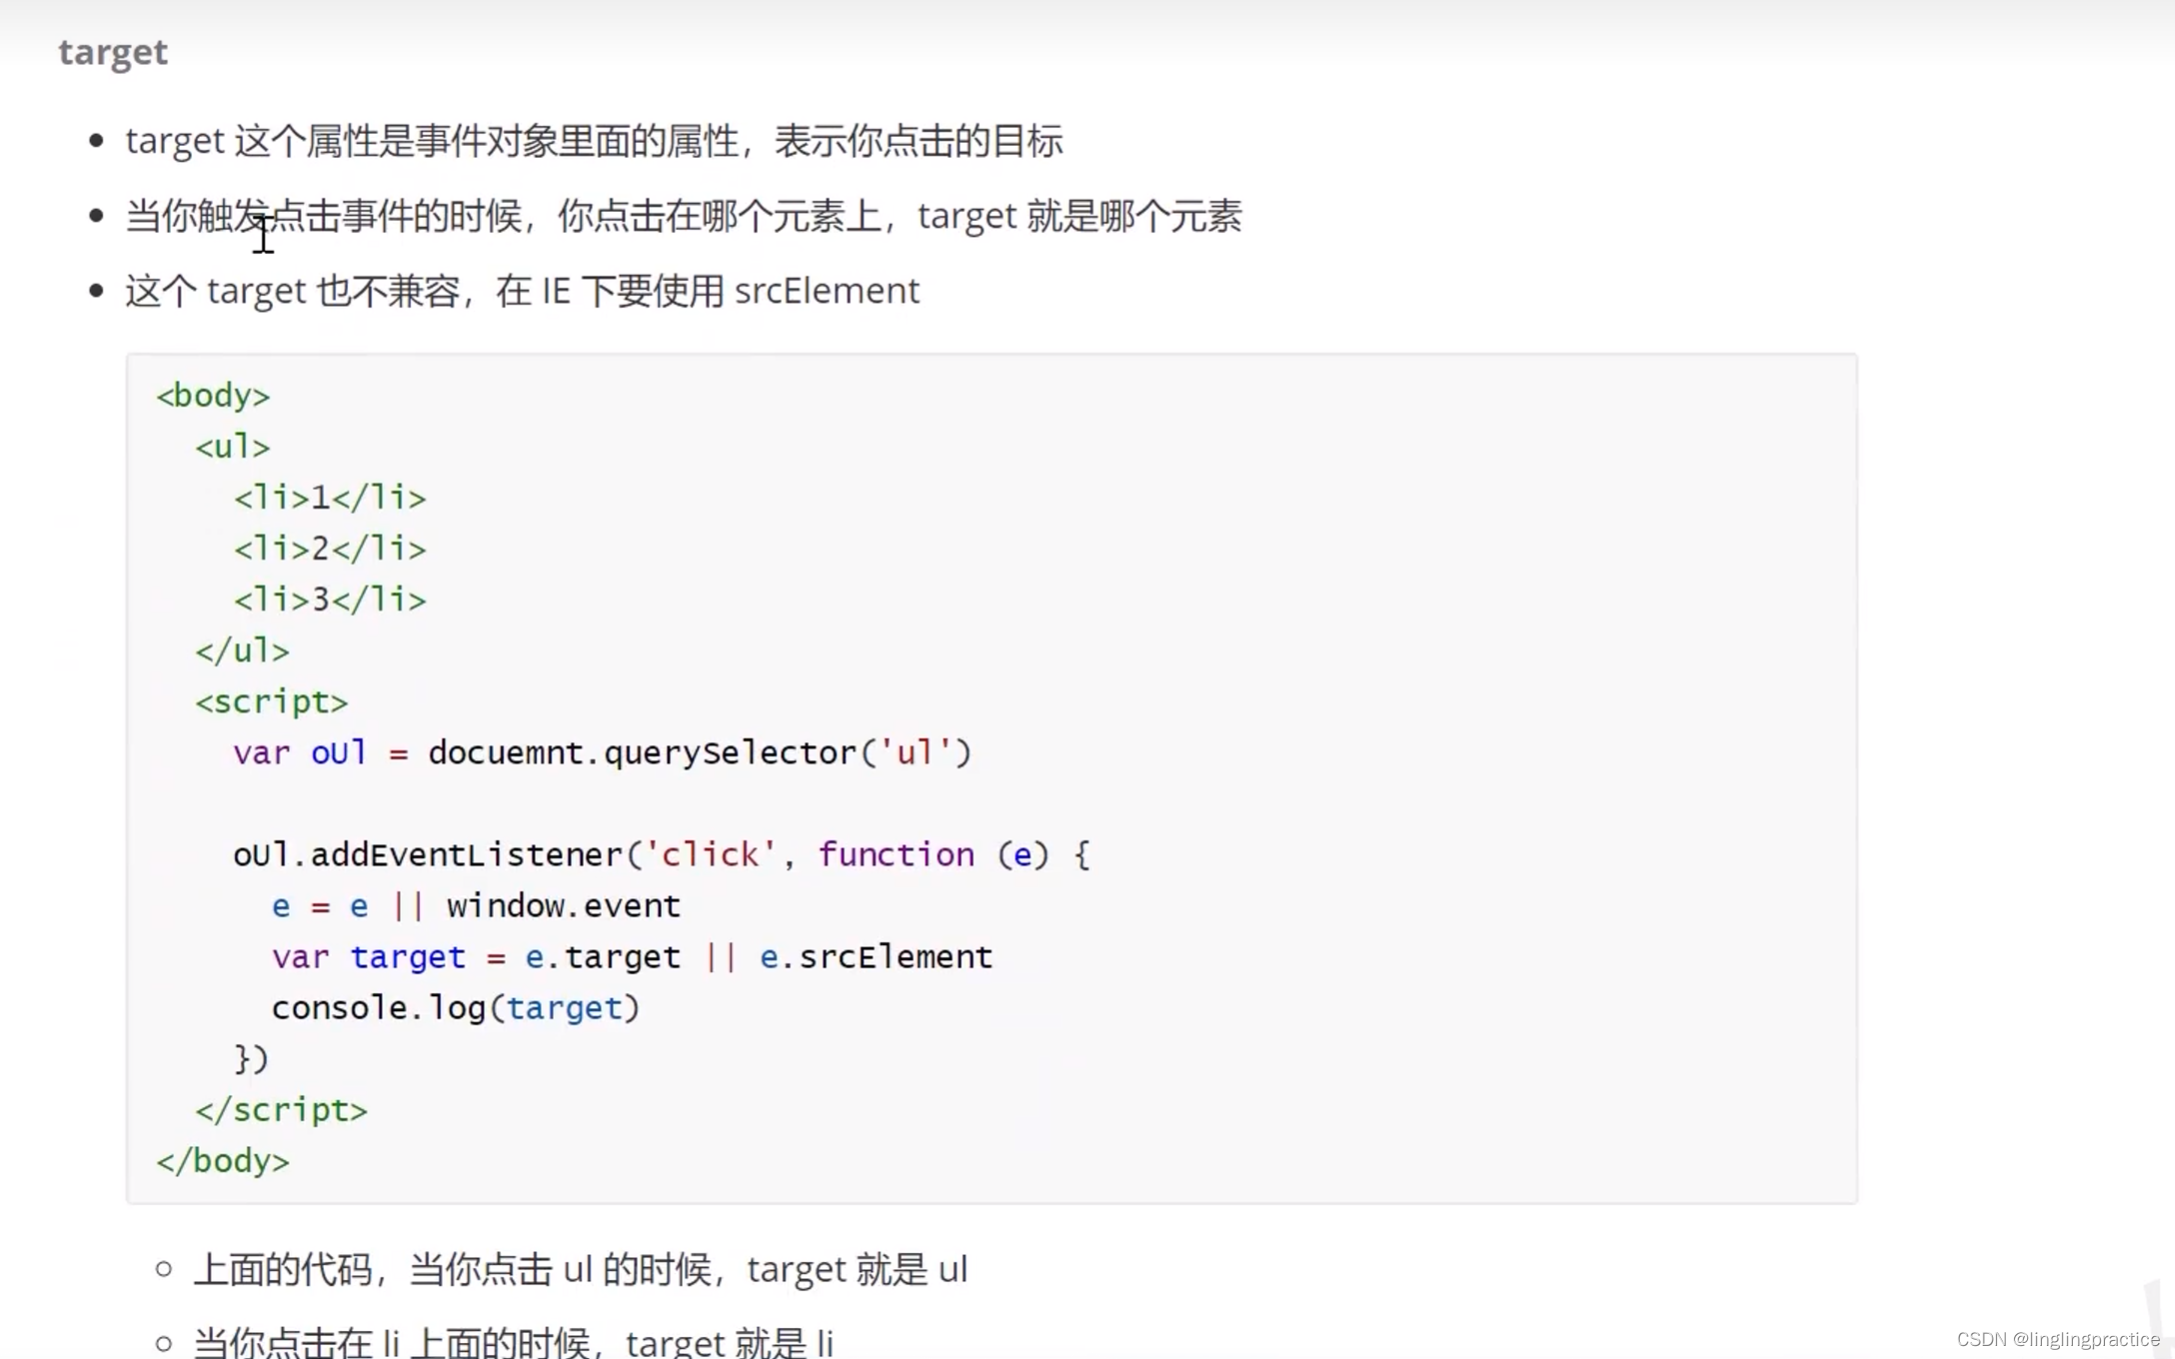Click code line 'var oUl = docuemnt.querySelector'
This screenshot has height=1359, width=2175.
602,753
